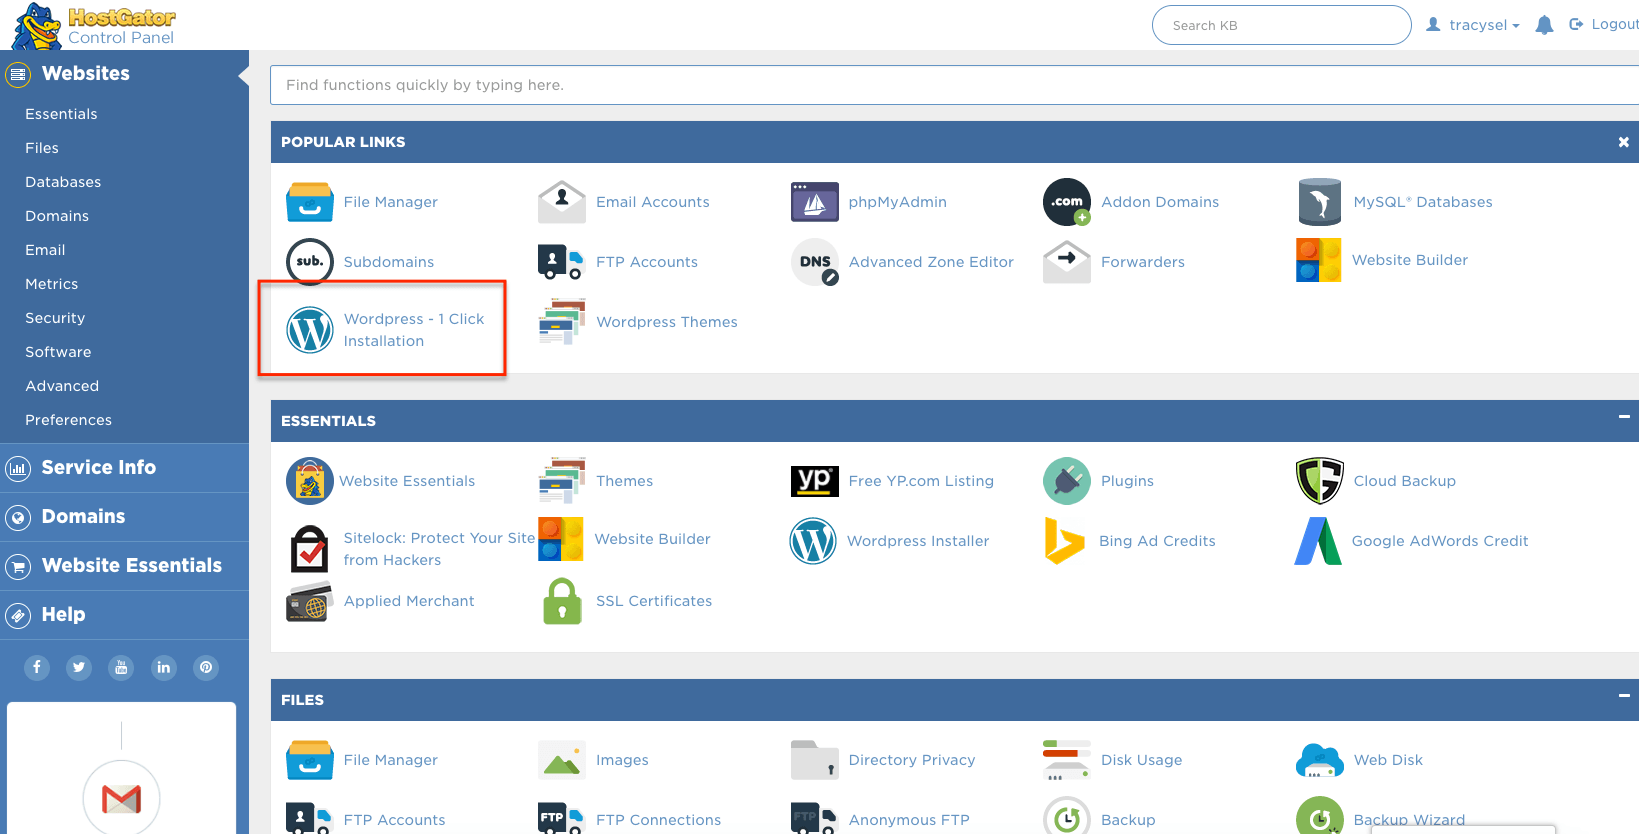Click the Backup Wizard link
Viewport: 1639px width, 834px height.
click(1409, 820)
